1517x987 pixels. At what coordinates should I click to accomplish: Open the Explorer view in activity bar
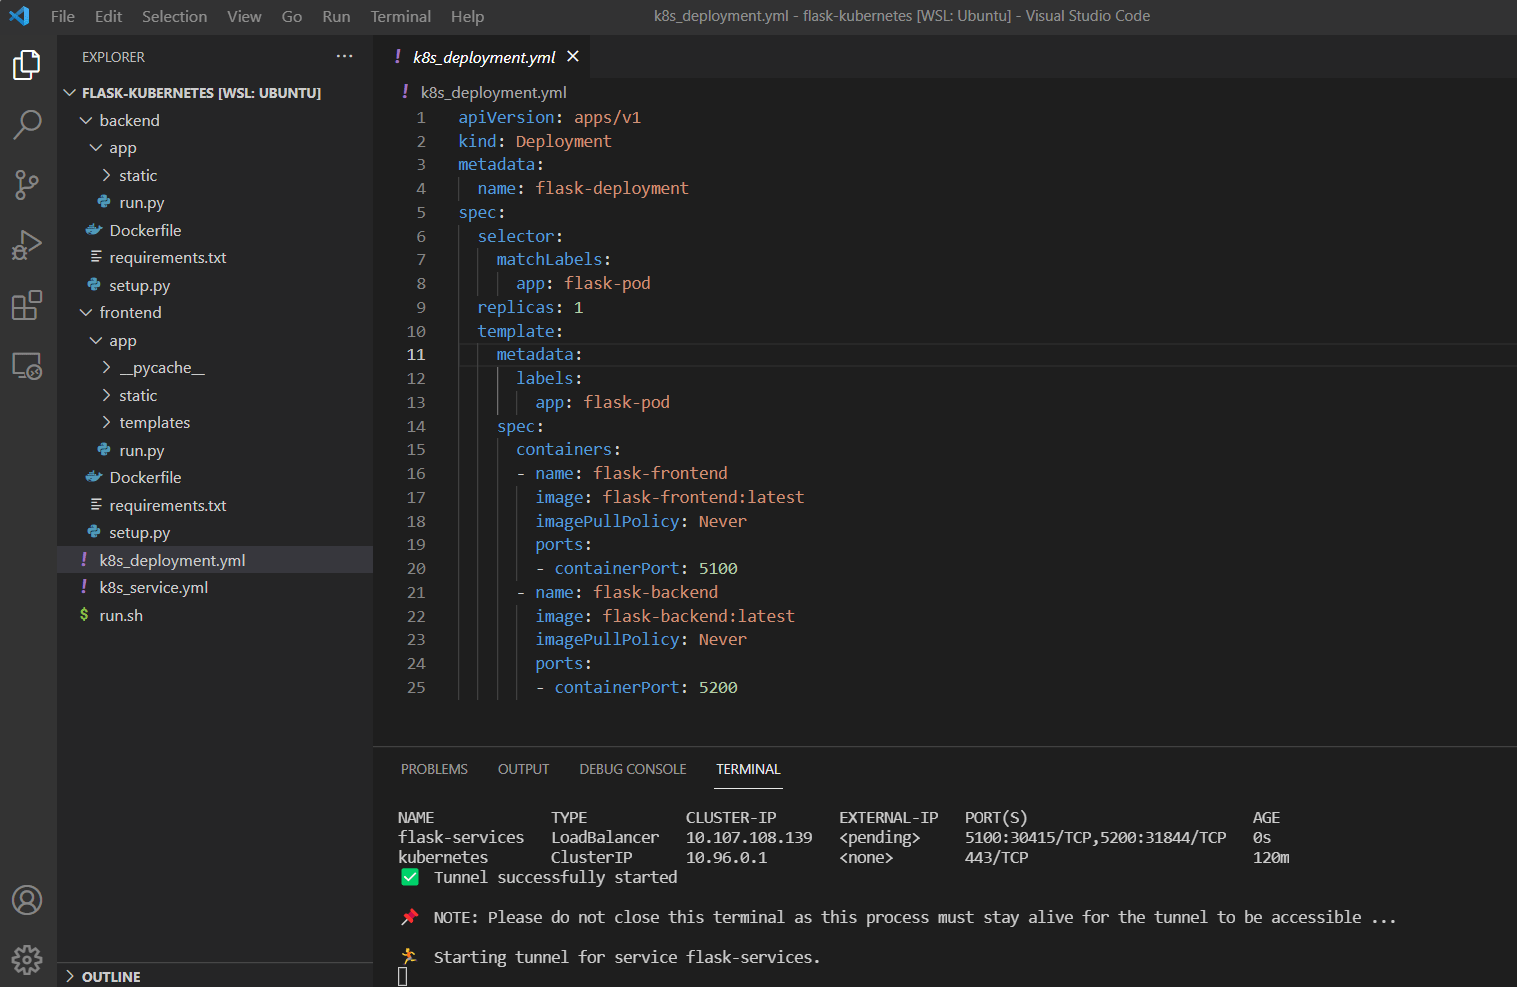(27, 65)
